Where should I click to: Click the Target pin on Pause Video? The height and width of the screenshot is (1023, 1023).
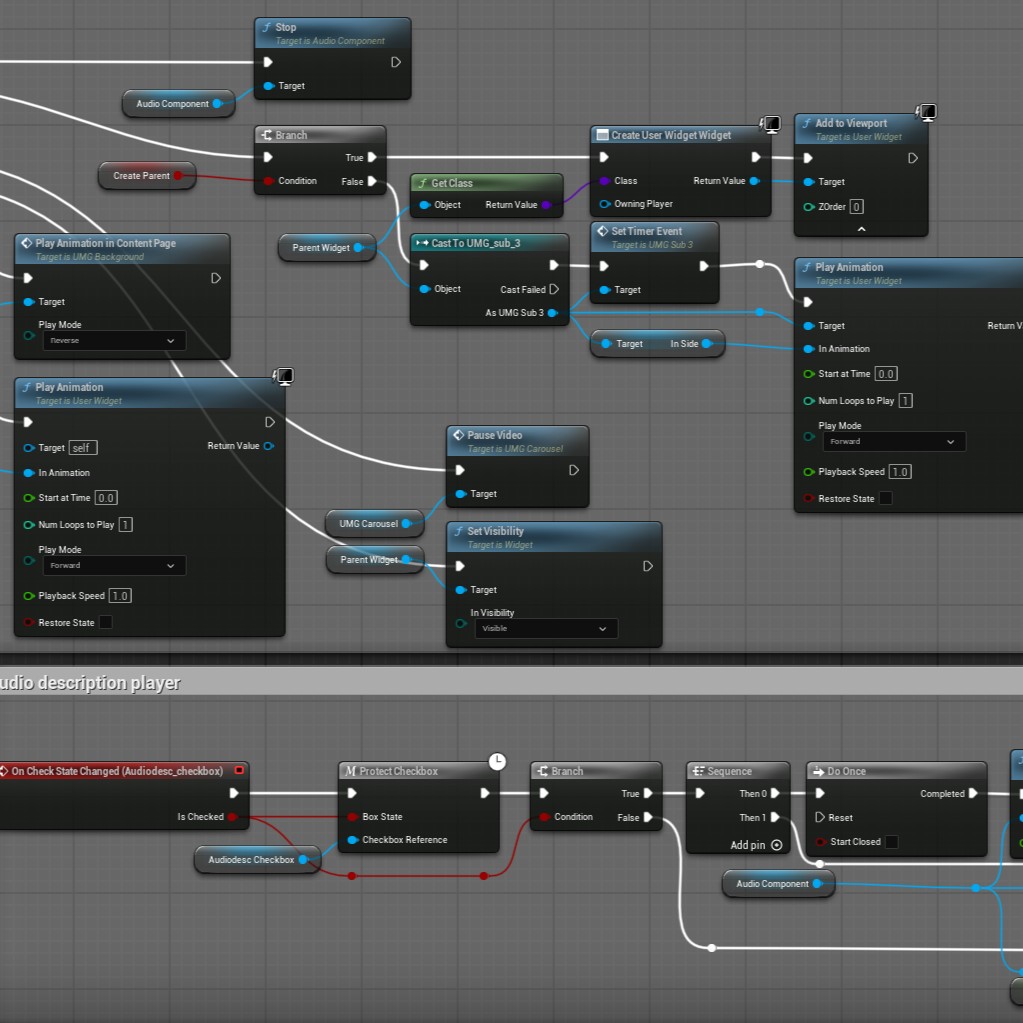coord(461,494)
